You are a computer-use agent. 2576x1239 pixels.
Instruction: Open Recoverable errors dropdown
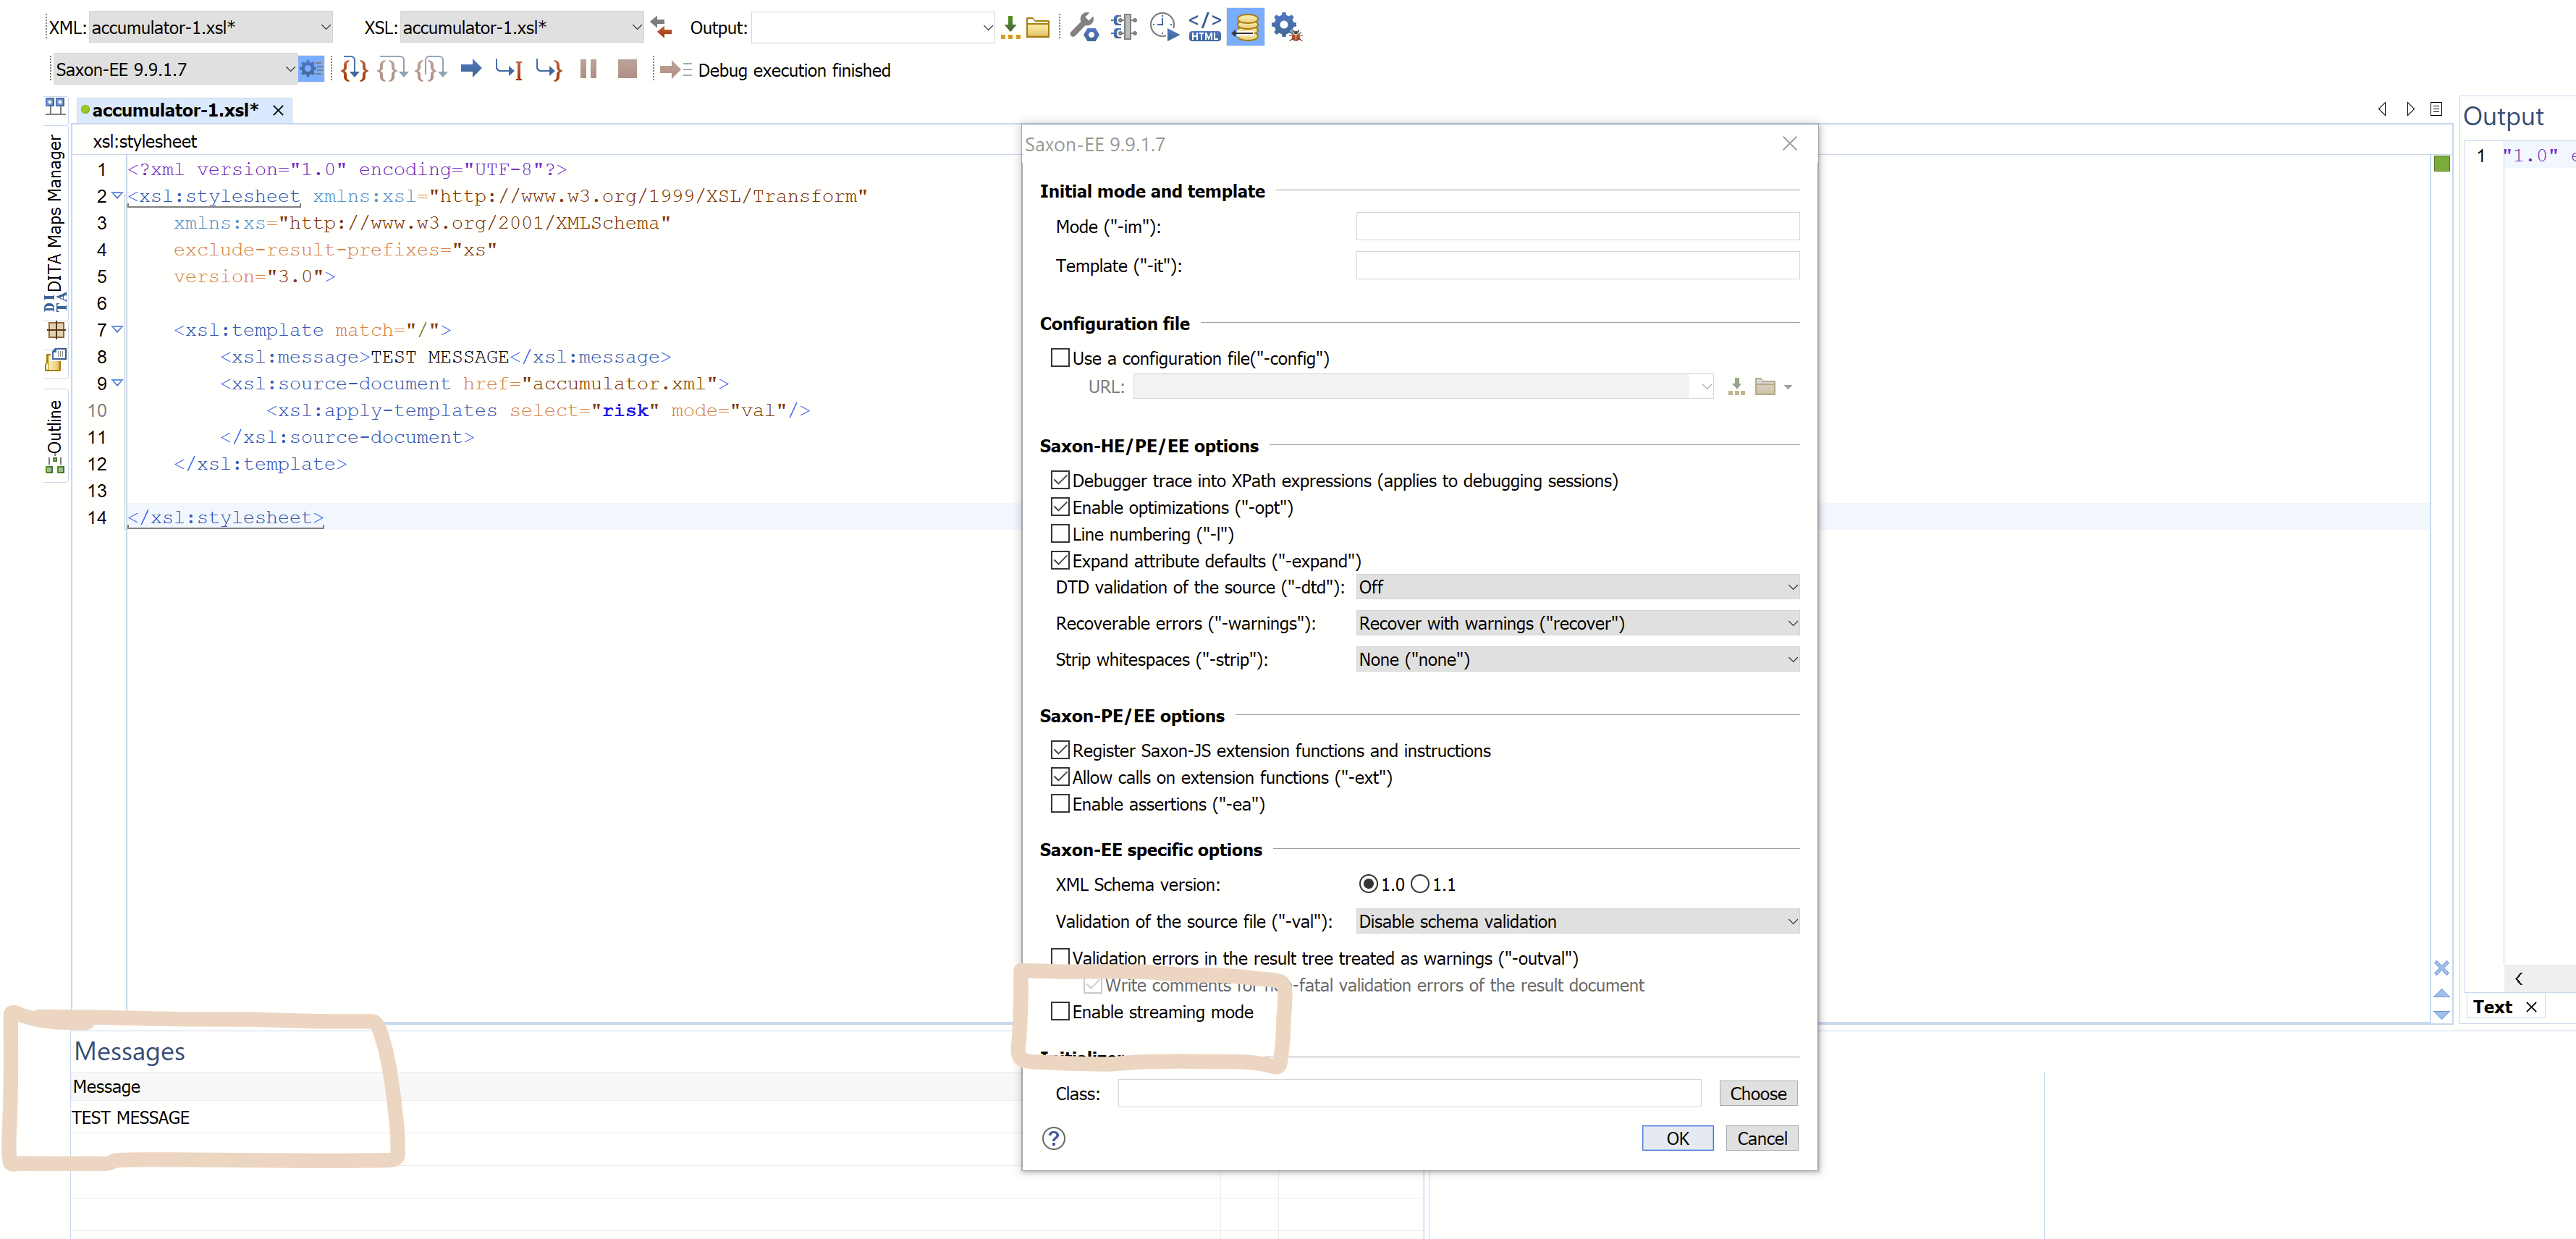[1577, 623]
